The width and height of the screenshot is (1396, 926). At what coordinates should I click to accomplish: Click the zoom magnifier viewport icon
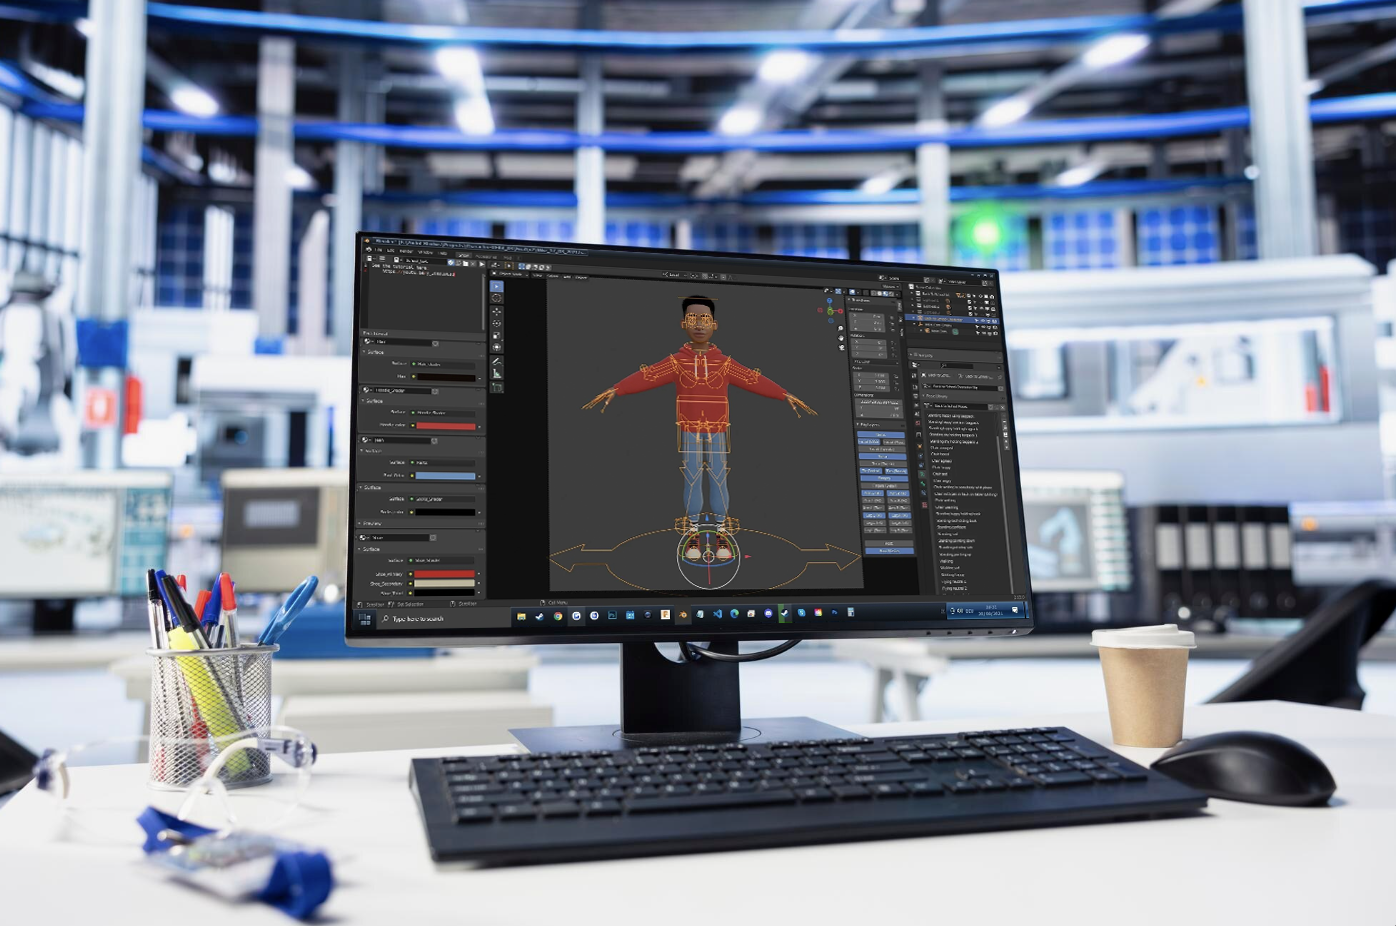(x=840, y=328)
